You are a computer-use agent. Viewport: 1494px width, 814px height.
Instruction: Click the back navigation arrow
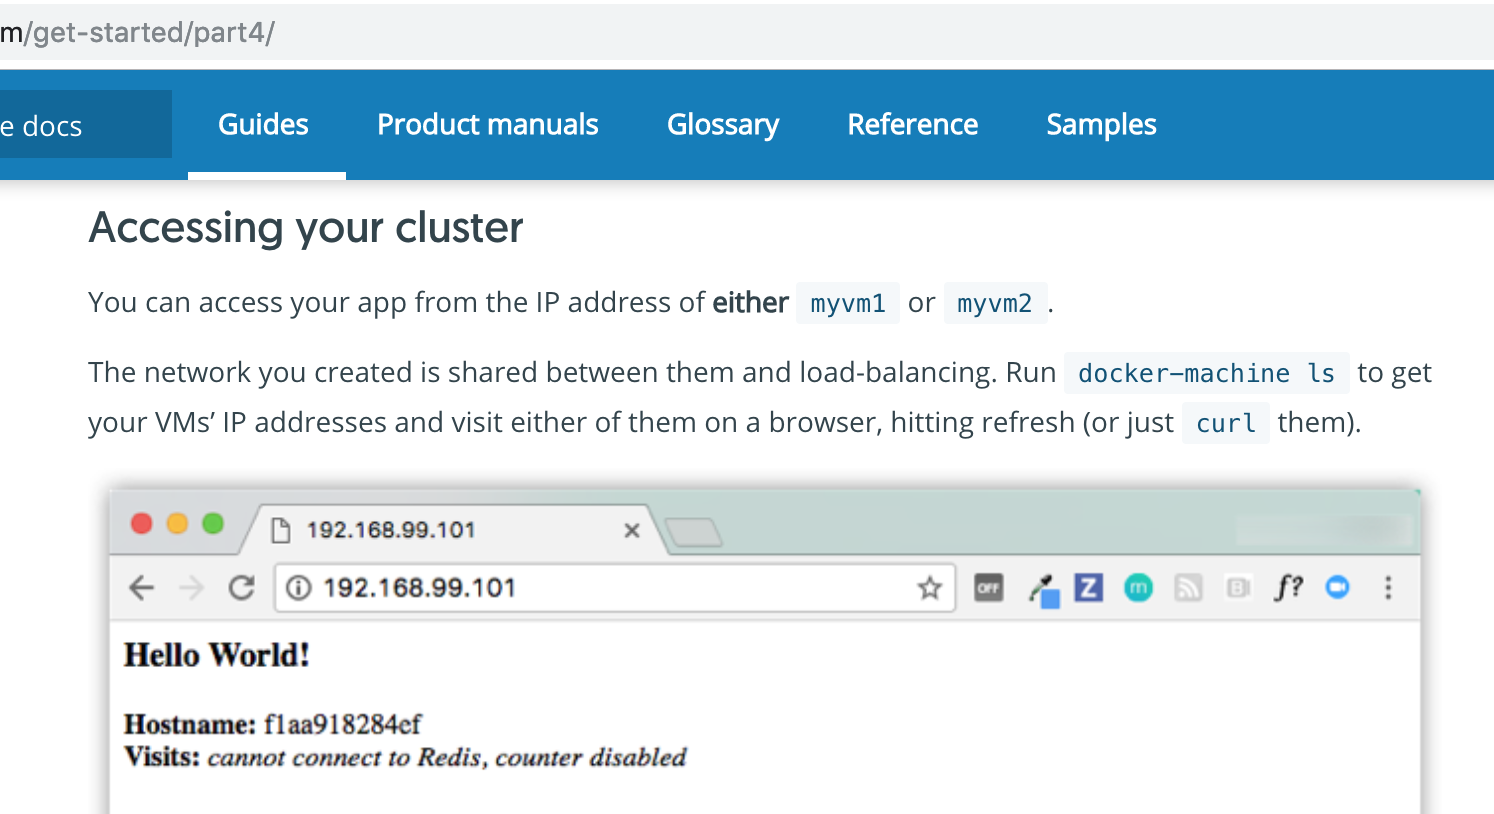[x=141, y=588]
